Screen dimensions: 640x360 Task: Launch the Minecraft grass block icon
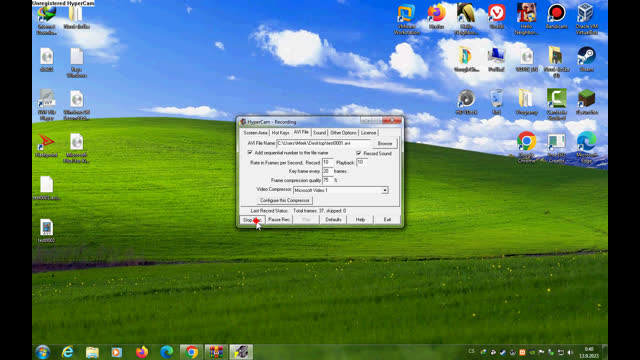pyautogui.click(x=587, y=102)
